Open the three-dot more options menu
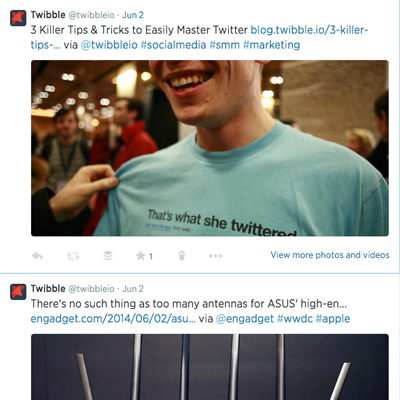This screenshot has width=400, height=400. coord(215,256)
